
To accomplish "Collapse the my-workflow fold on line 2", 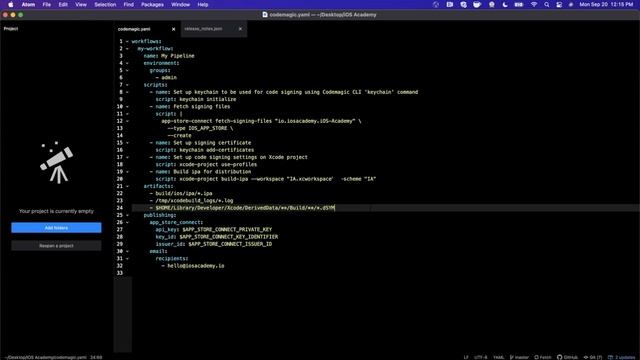I will tap(127, 49).
